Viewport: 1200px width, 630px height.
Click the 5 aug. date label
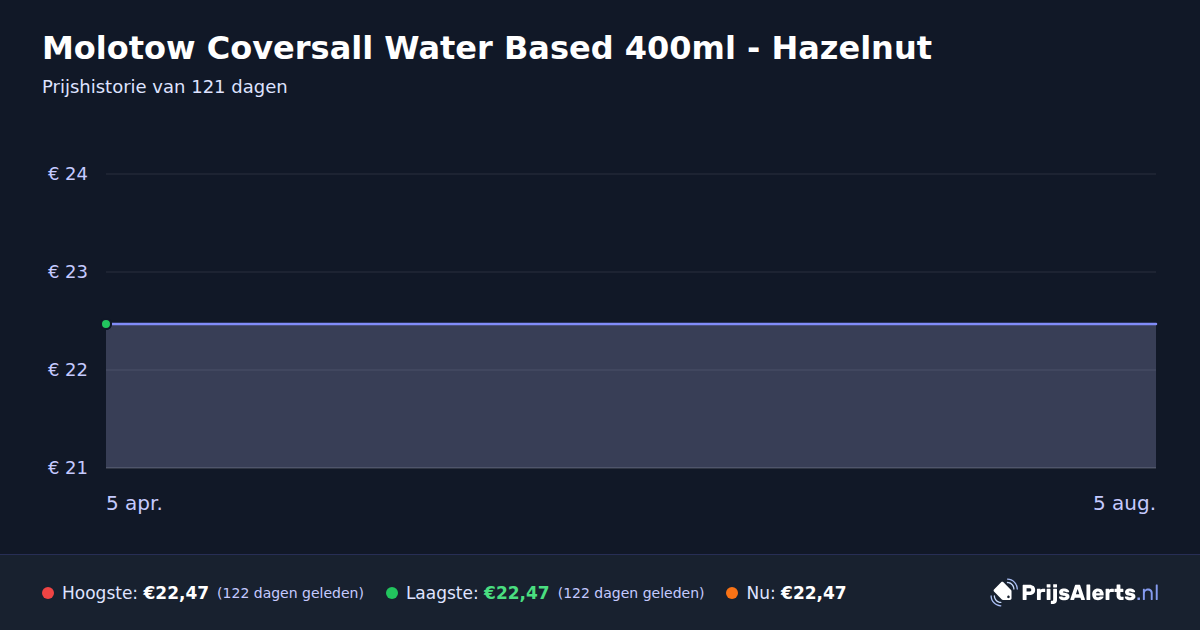click(1124, 504)
